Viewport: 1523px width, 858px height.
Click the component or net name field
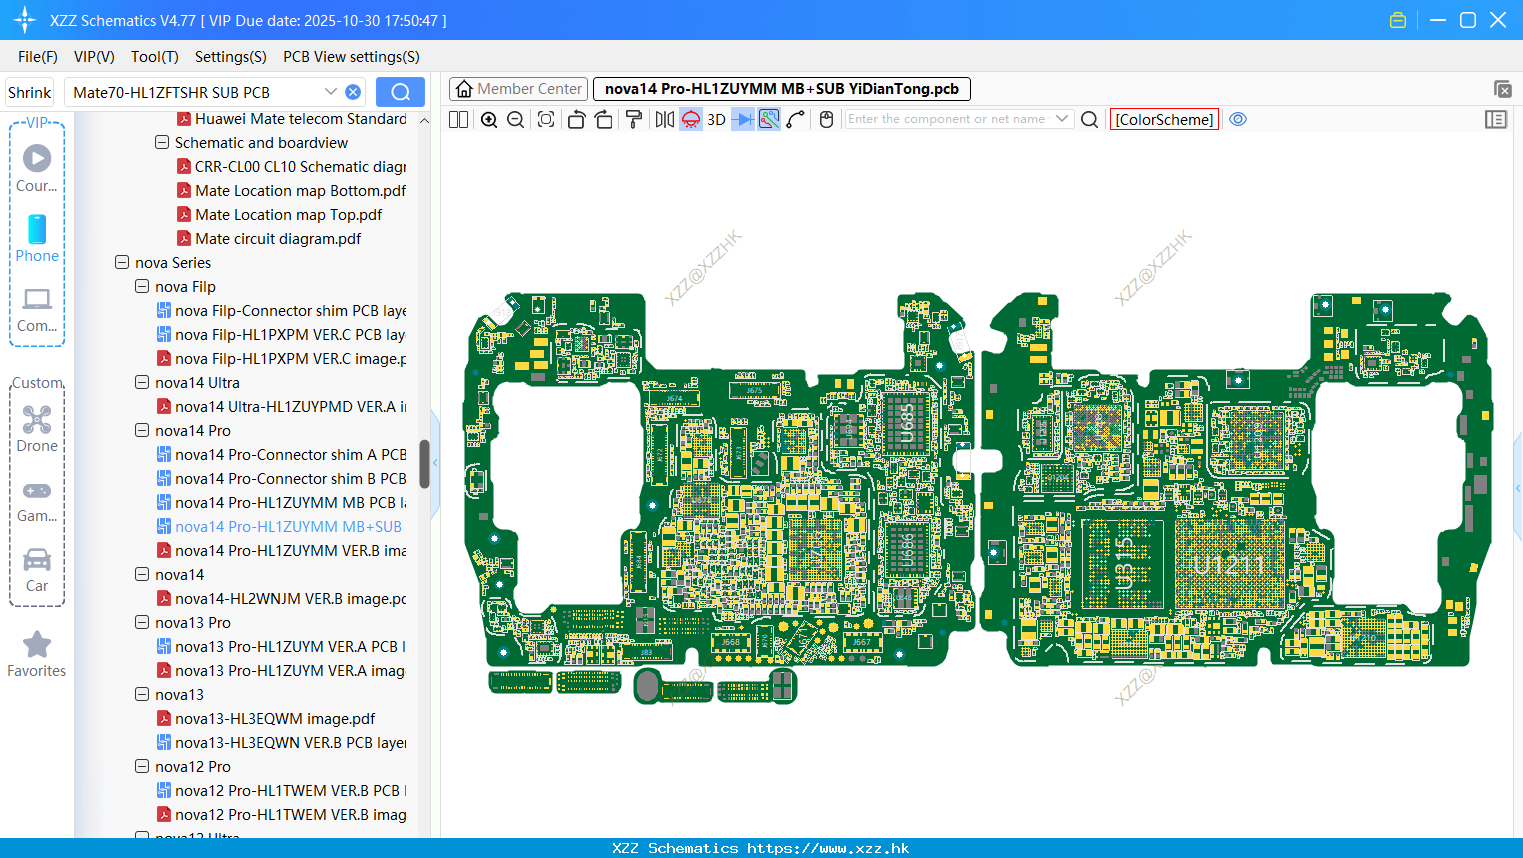pos(946,119)
